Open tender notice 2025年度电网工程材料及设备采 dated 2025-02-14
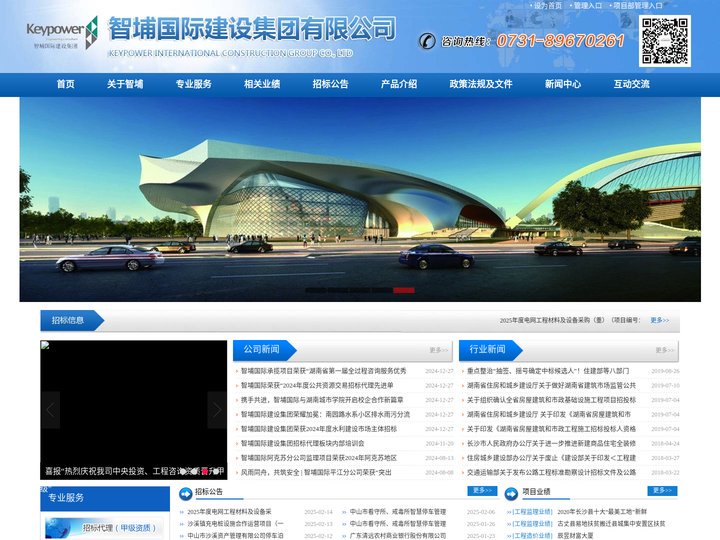This screenshot has width=720, height=540. point(229,512)
